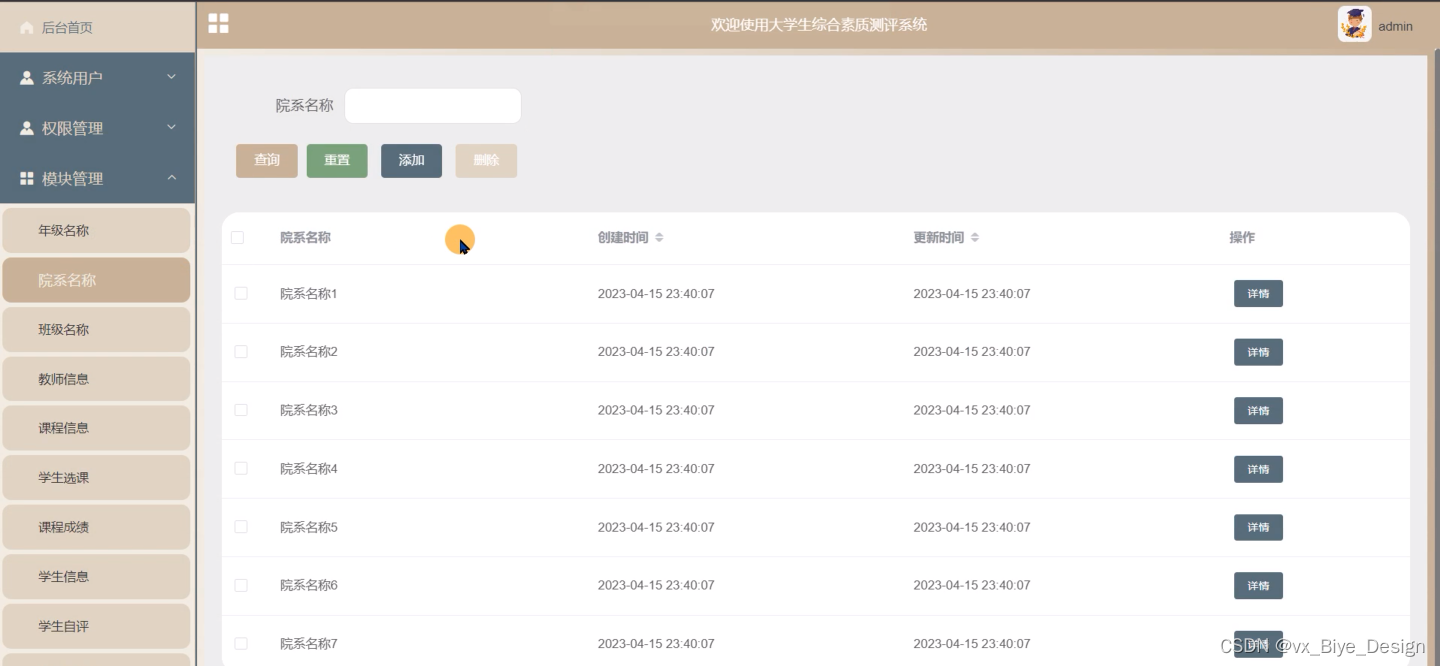Check the box for 院系名称5 row

coord(241,527)
